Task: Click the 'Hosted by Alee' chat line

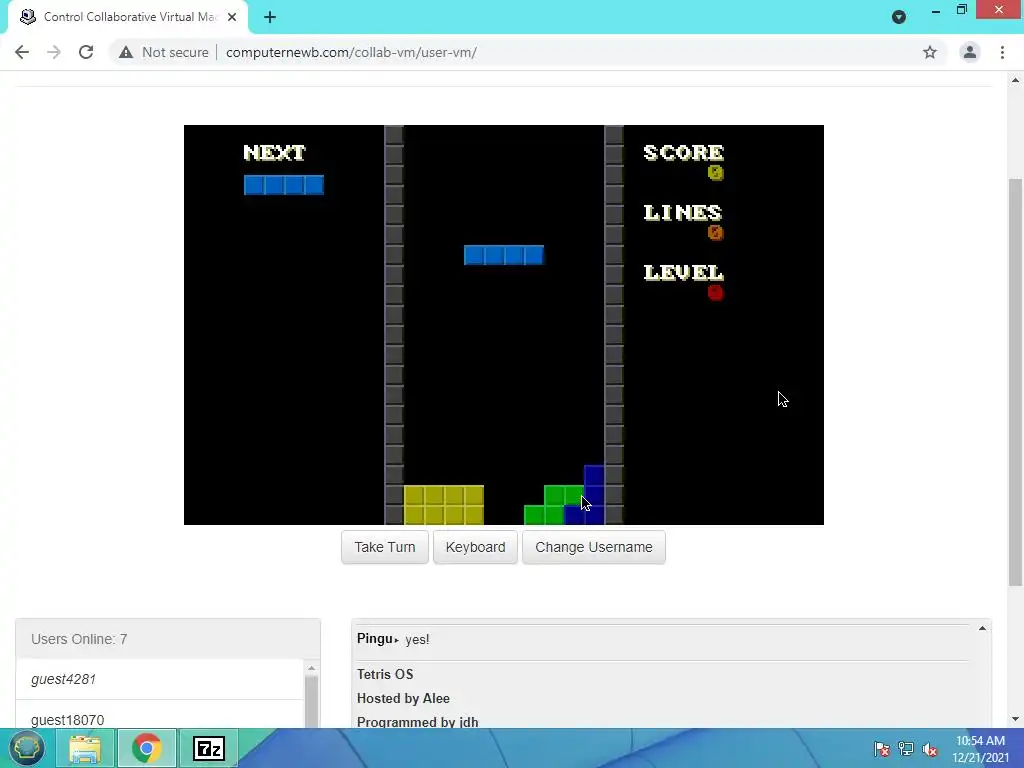Action: click(x=403, y=698)
